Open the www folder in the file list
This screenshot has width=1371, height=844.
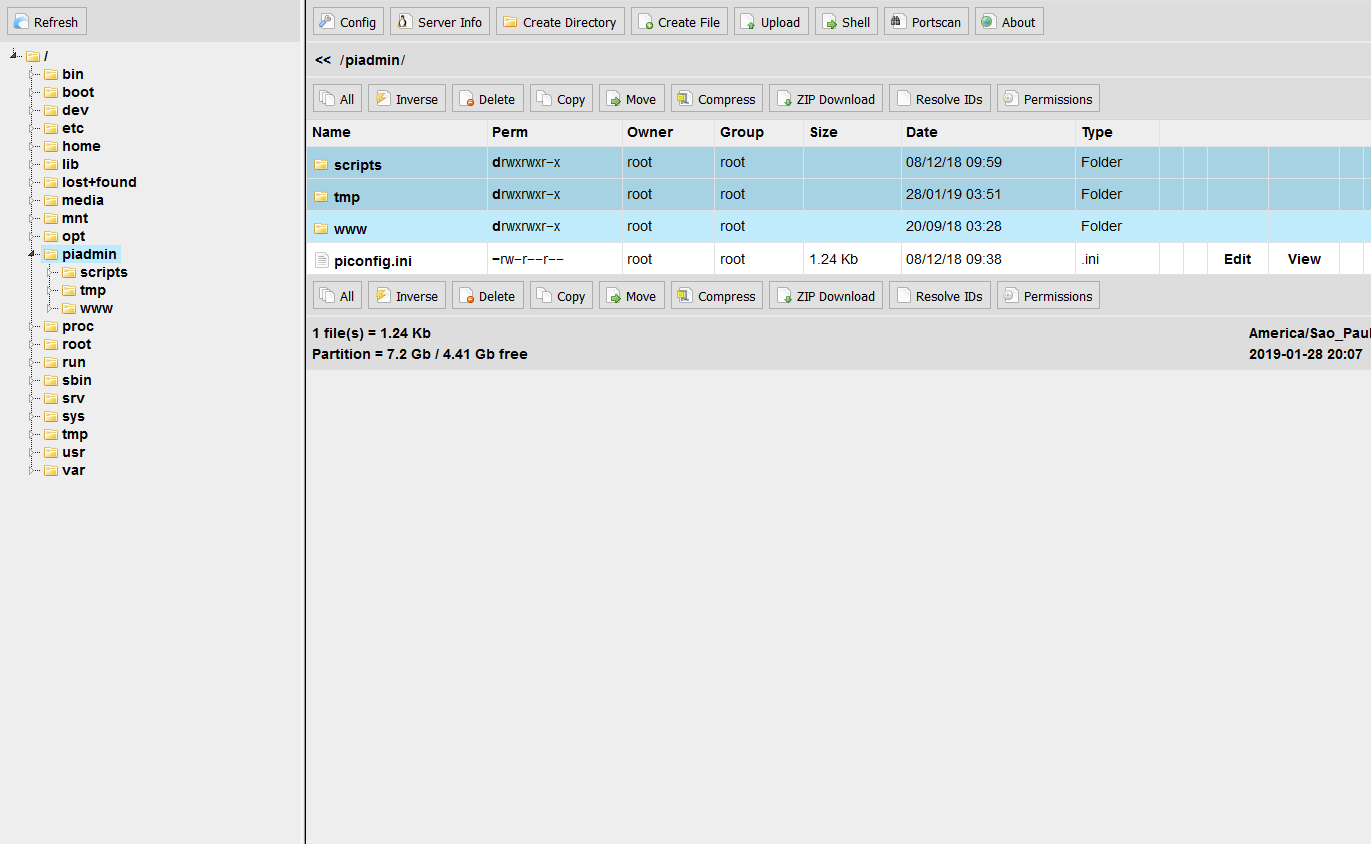(x=350, y=229)
